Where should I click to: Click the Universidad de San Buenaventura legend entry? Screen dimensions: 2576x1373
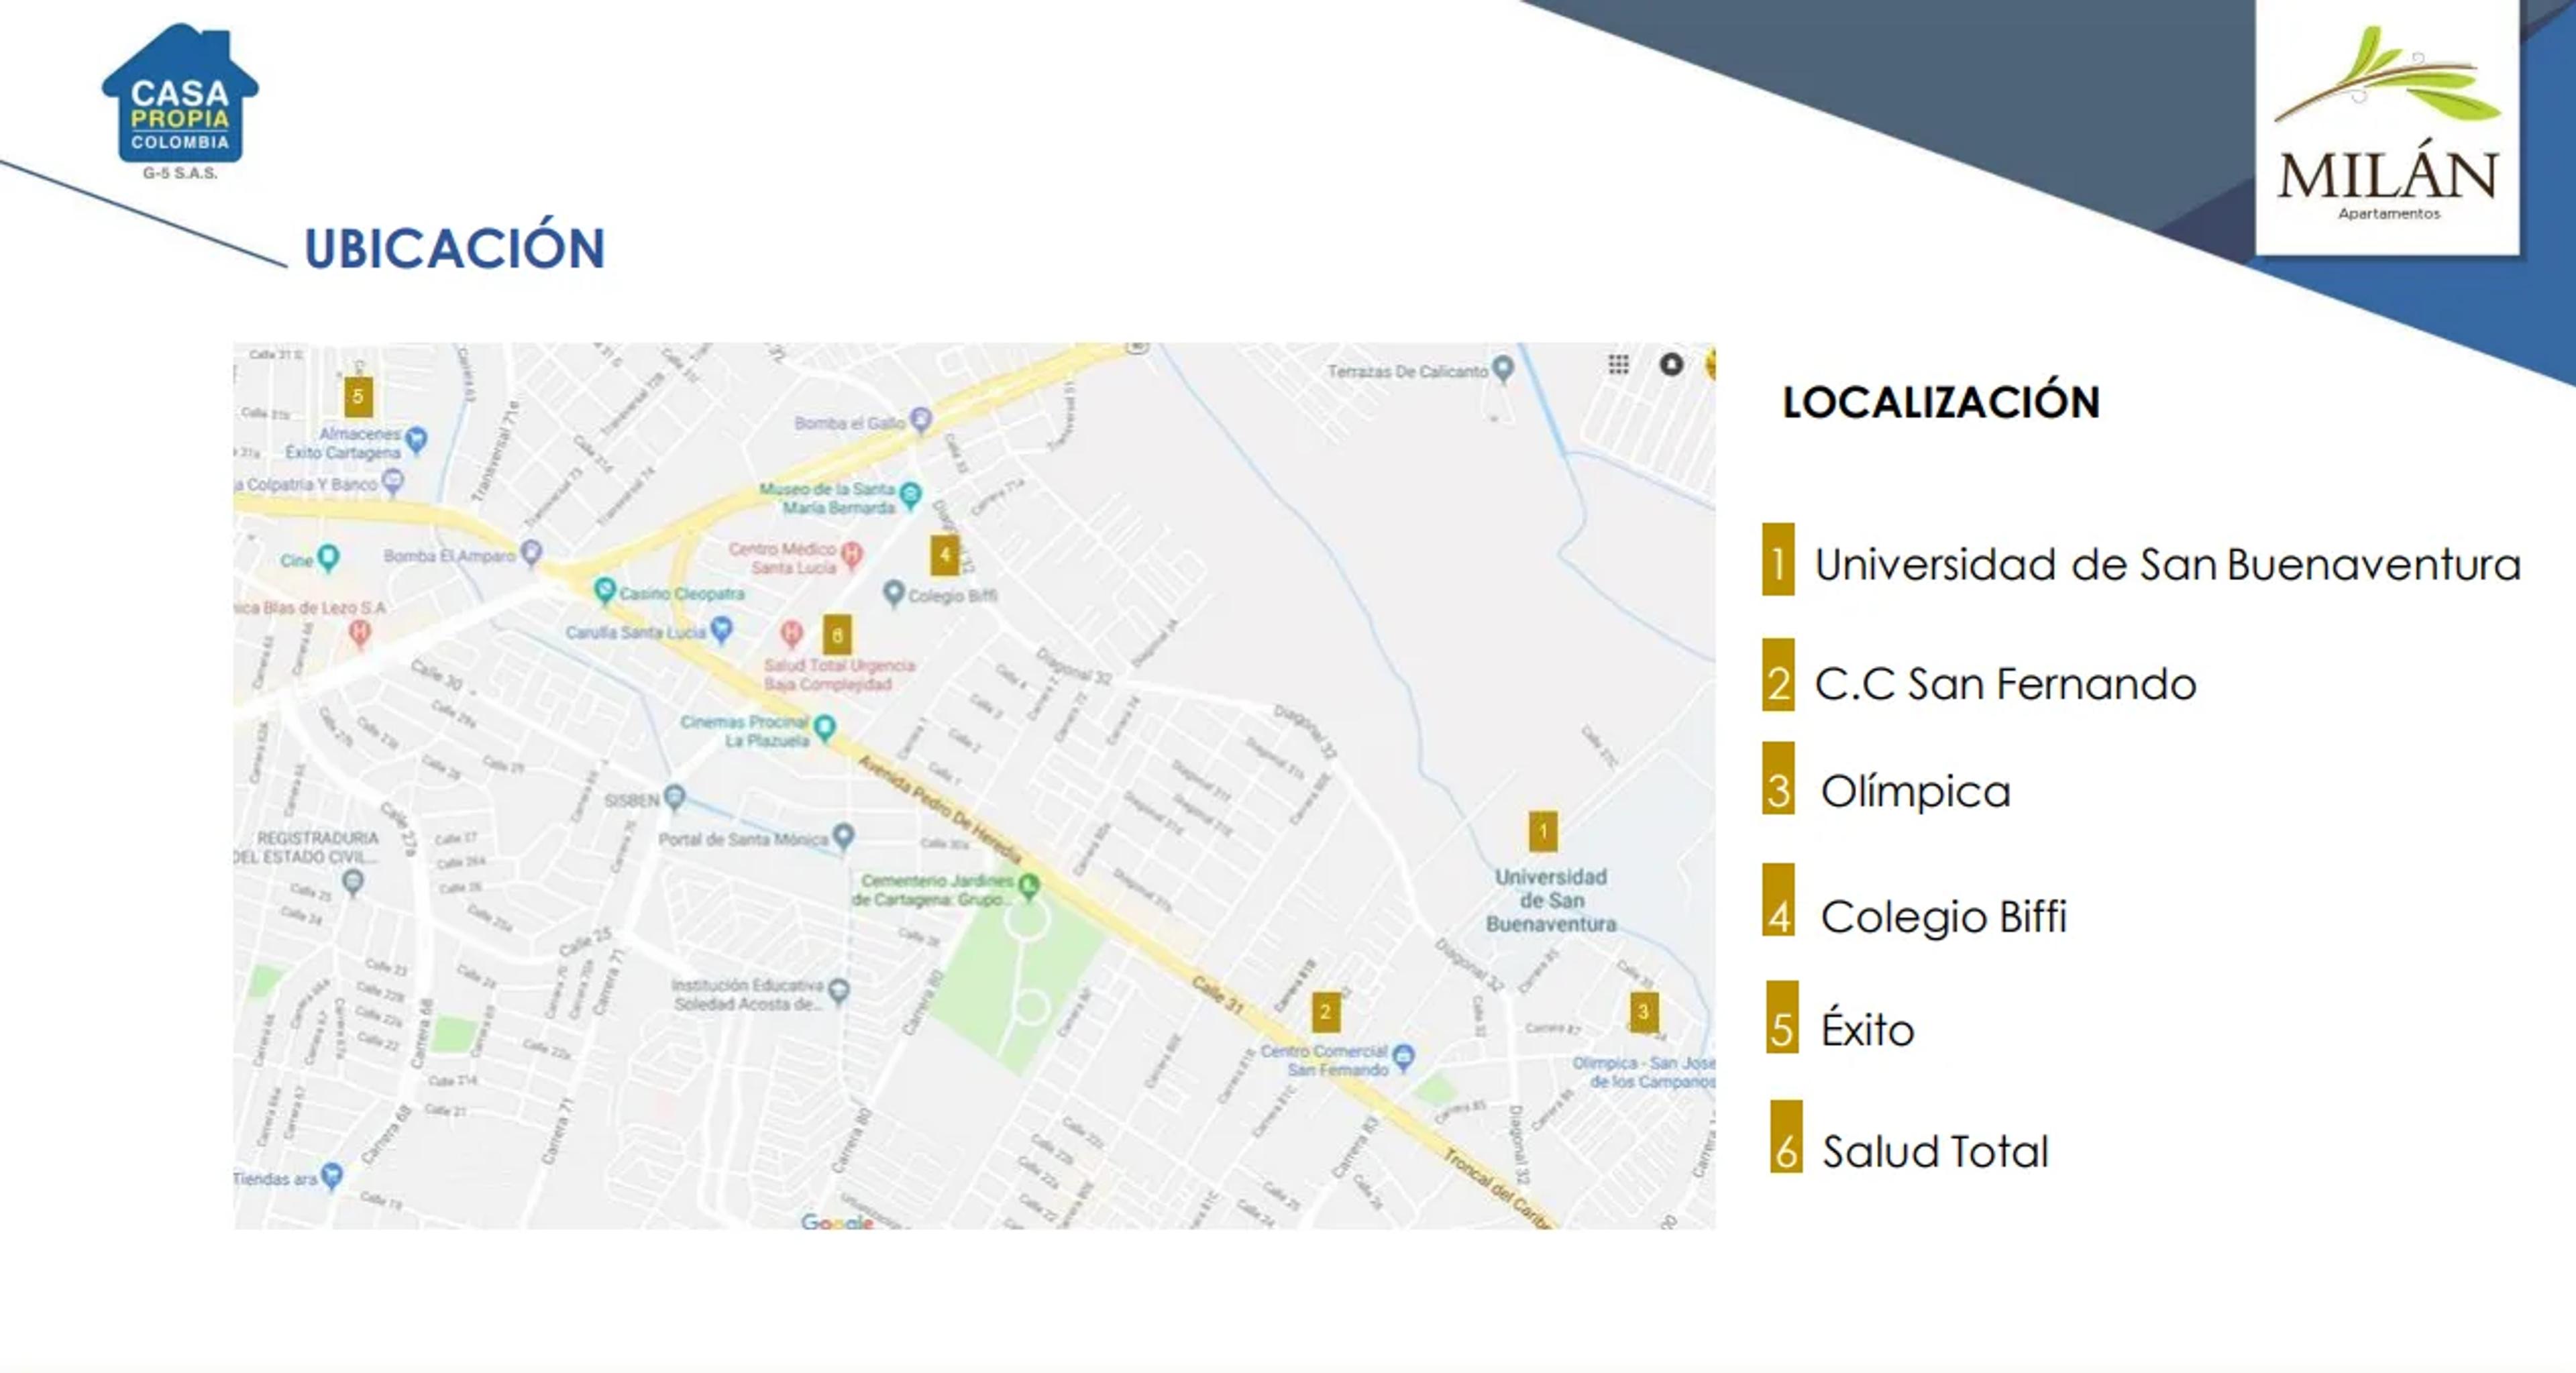(2141, 563)
